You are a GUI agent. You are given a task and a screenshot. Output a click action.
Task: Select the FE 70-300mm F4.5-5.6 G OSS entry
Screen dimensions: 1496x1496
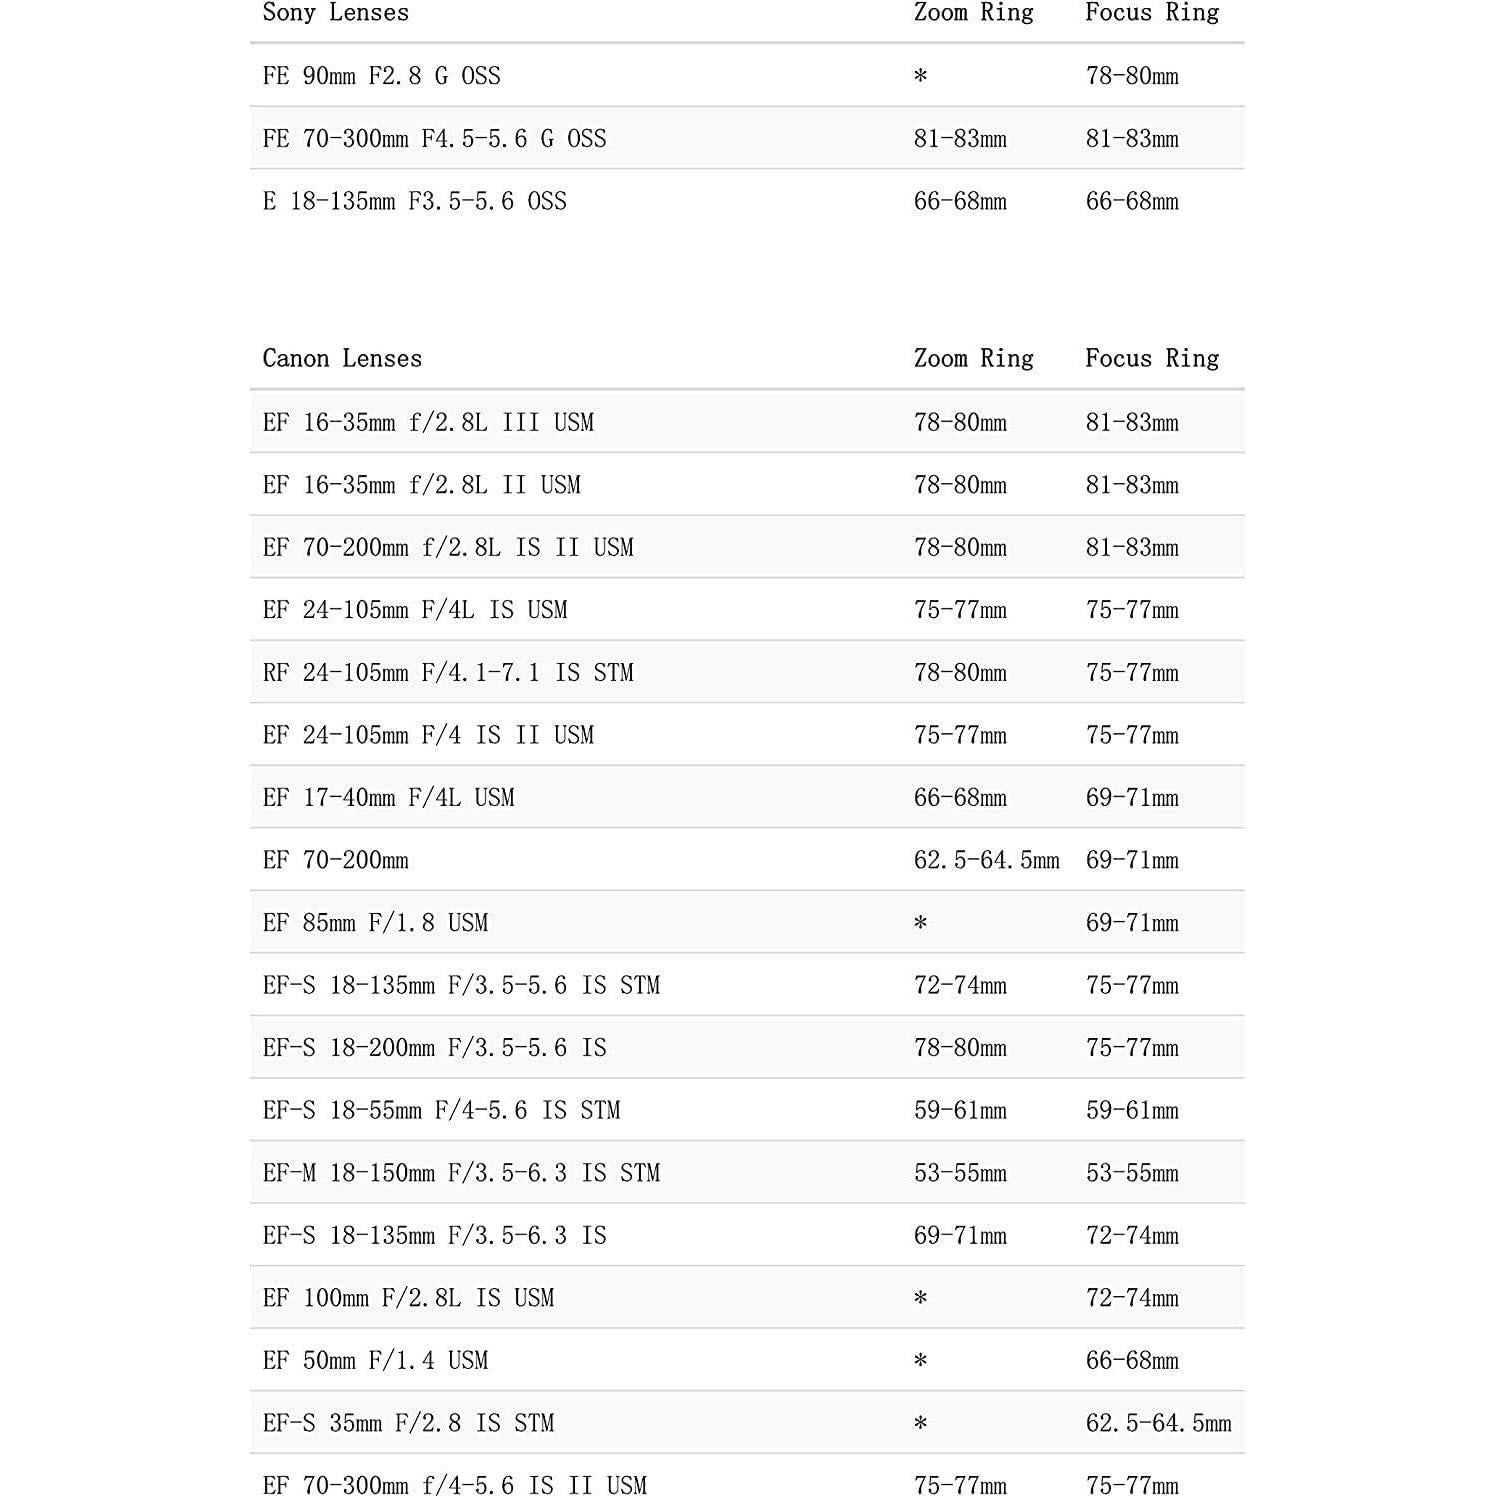(x=434, y=139)
